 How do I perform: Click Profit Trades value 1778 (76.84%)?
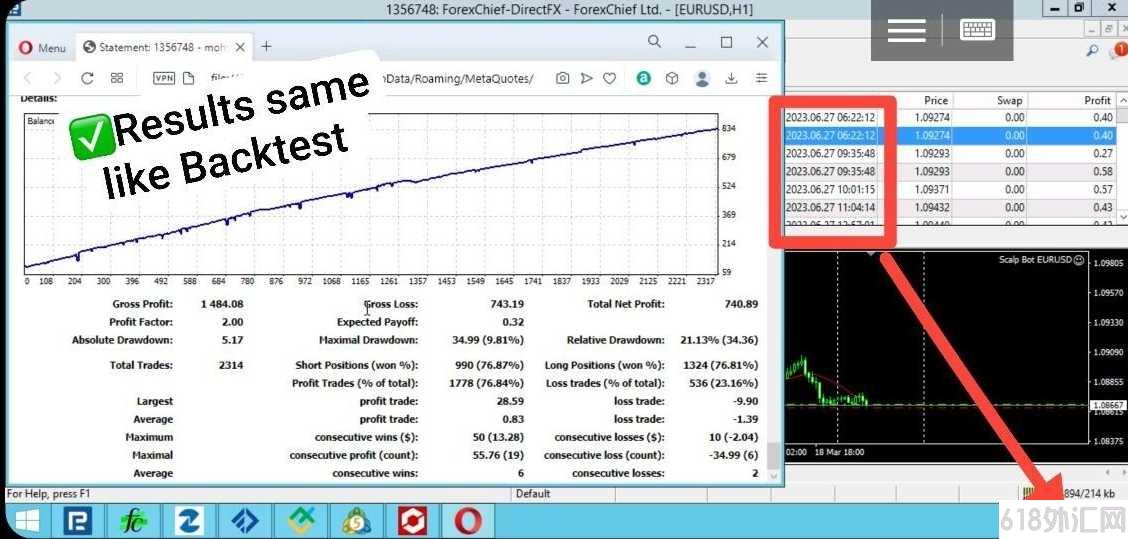tap(486, 384)
